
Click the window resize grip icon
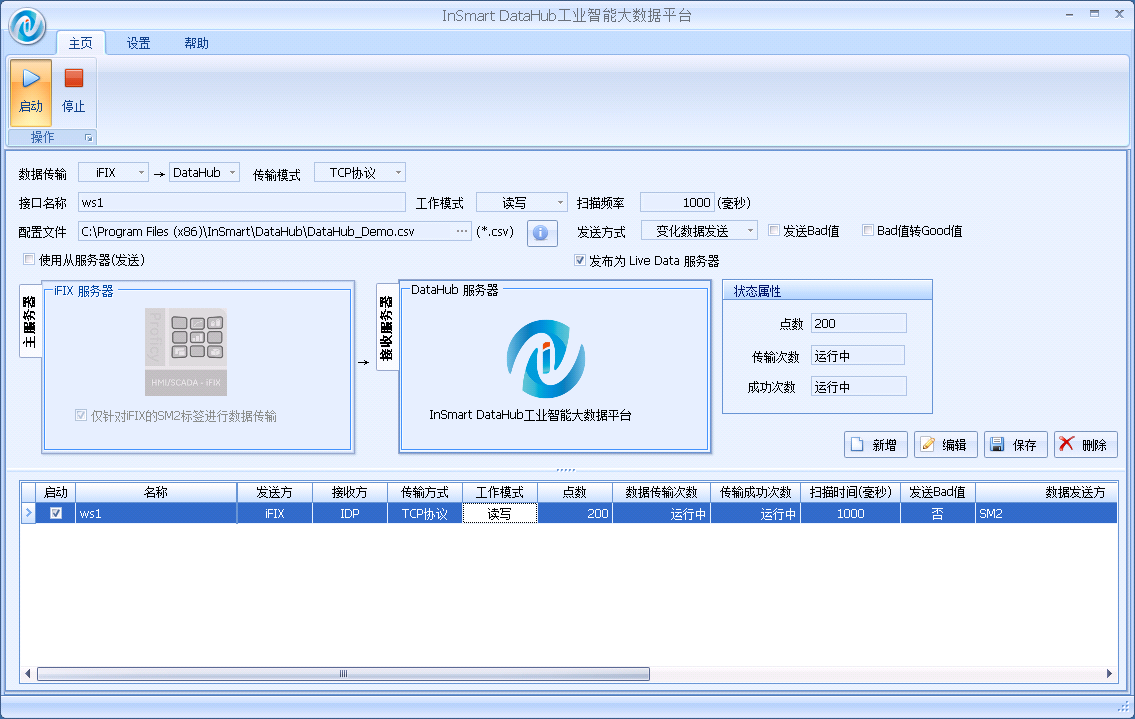[x=1123, y=707]
